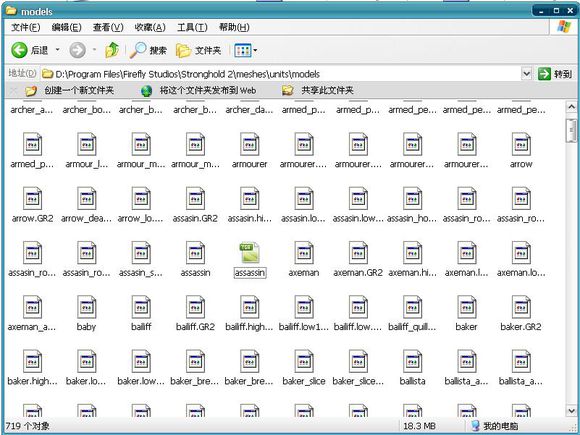Click the green Back arrow button
Viewport: 580px width, 435px height.
(x=19, y=50)
